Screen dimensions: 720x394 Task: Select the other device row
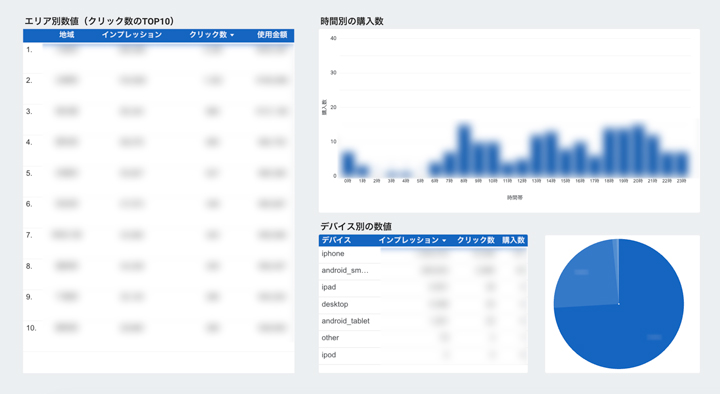tap(423, 338)
